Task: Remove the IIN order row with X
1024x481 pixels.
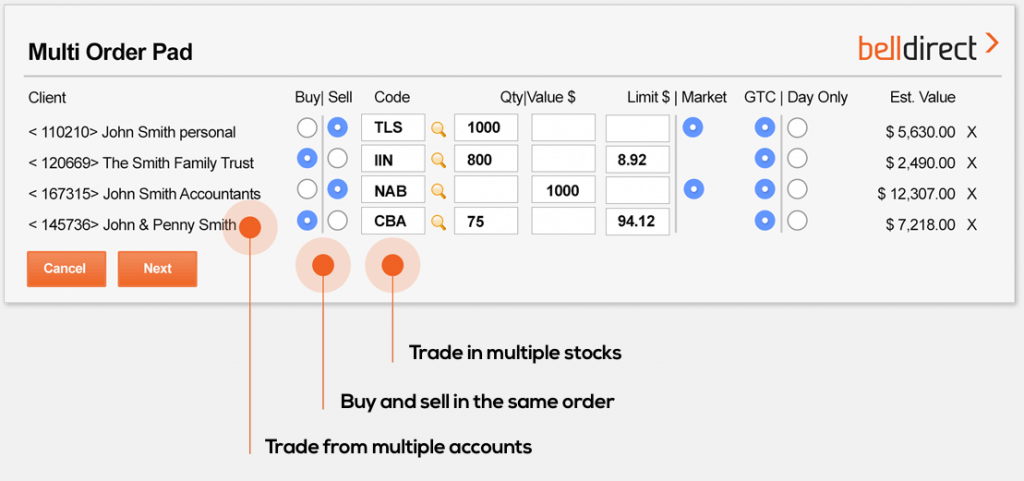Action: [971, 162]
